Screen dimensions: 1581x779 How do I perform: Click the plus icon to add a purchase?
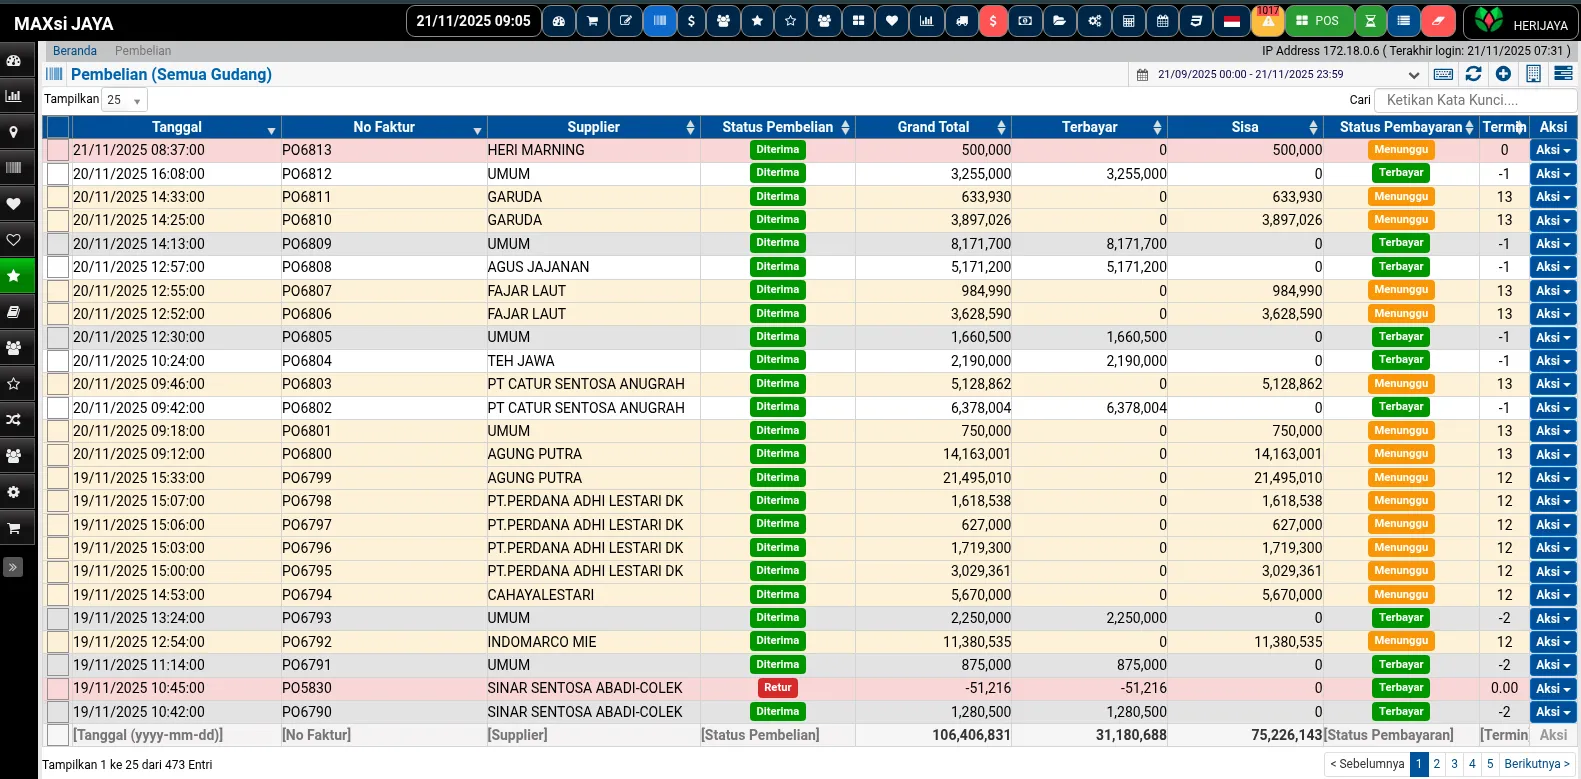pyautogui.click(x=1503, y=74)
